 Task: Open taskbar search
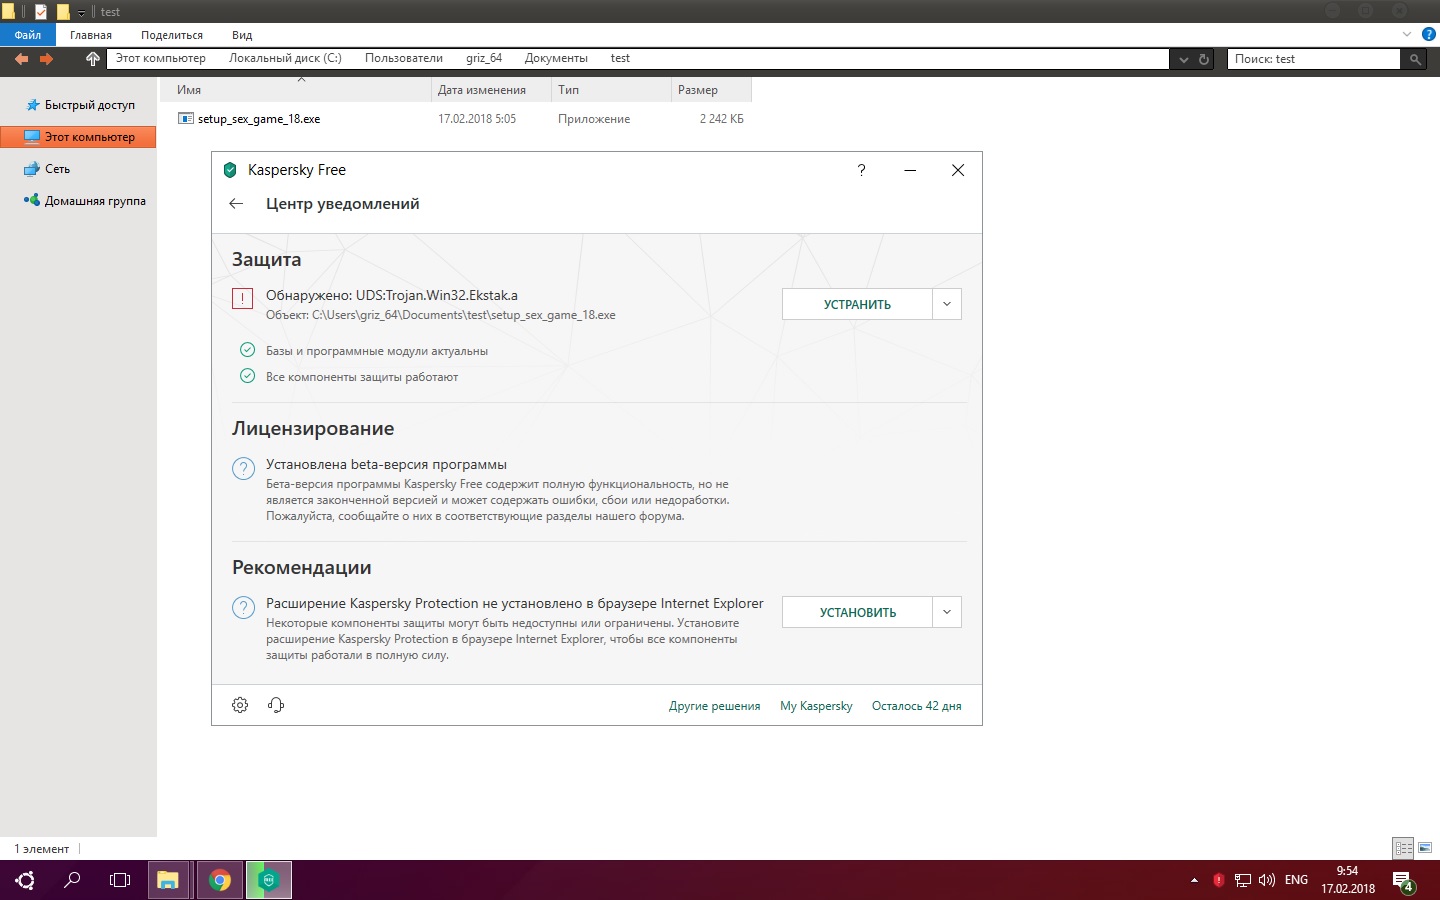(72, 880)
